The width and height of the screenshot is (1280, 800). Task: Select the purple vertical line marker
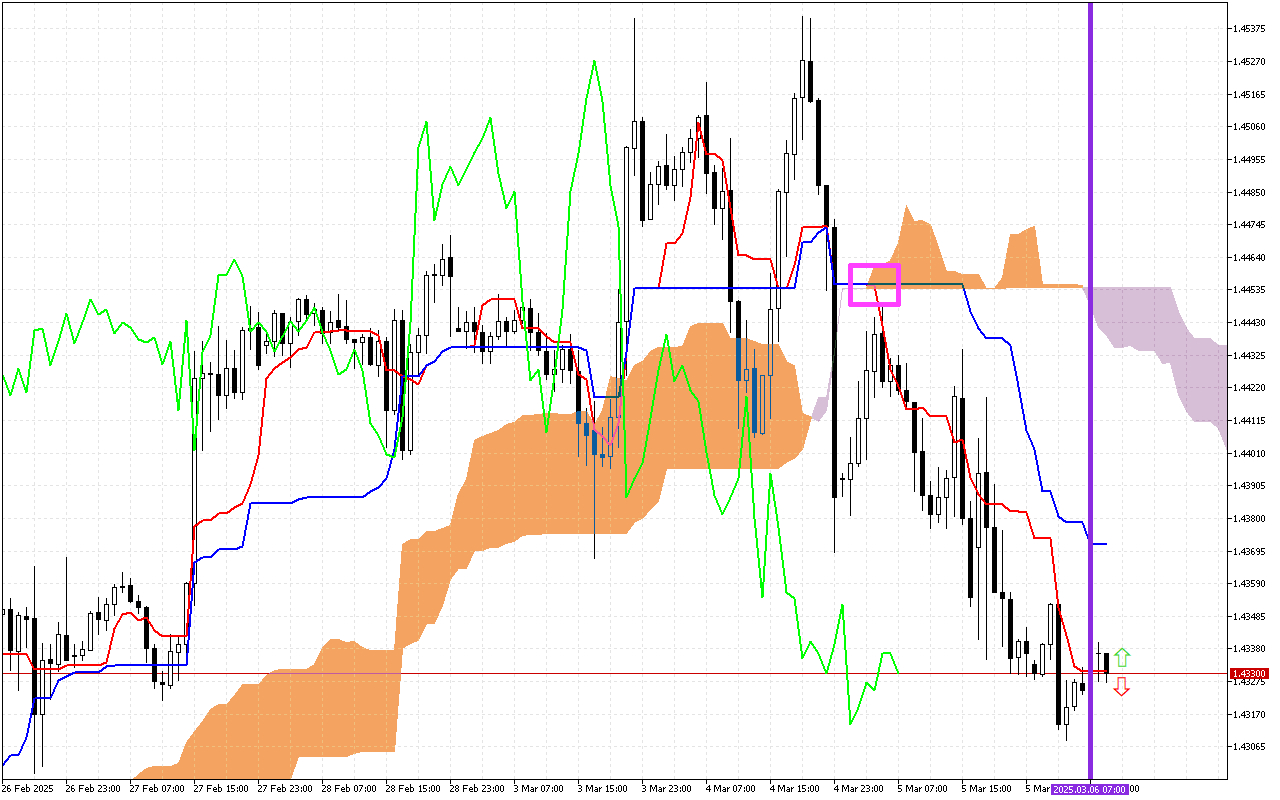click(1090, 390)
